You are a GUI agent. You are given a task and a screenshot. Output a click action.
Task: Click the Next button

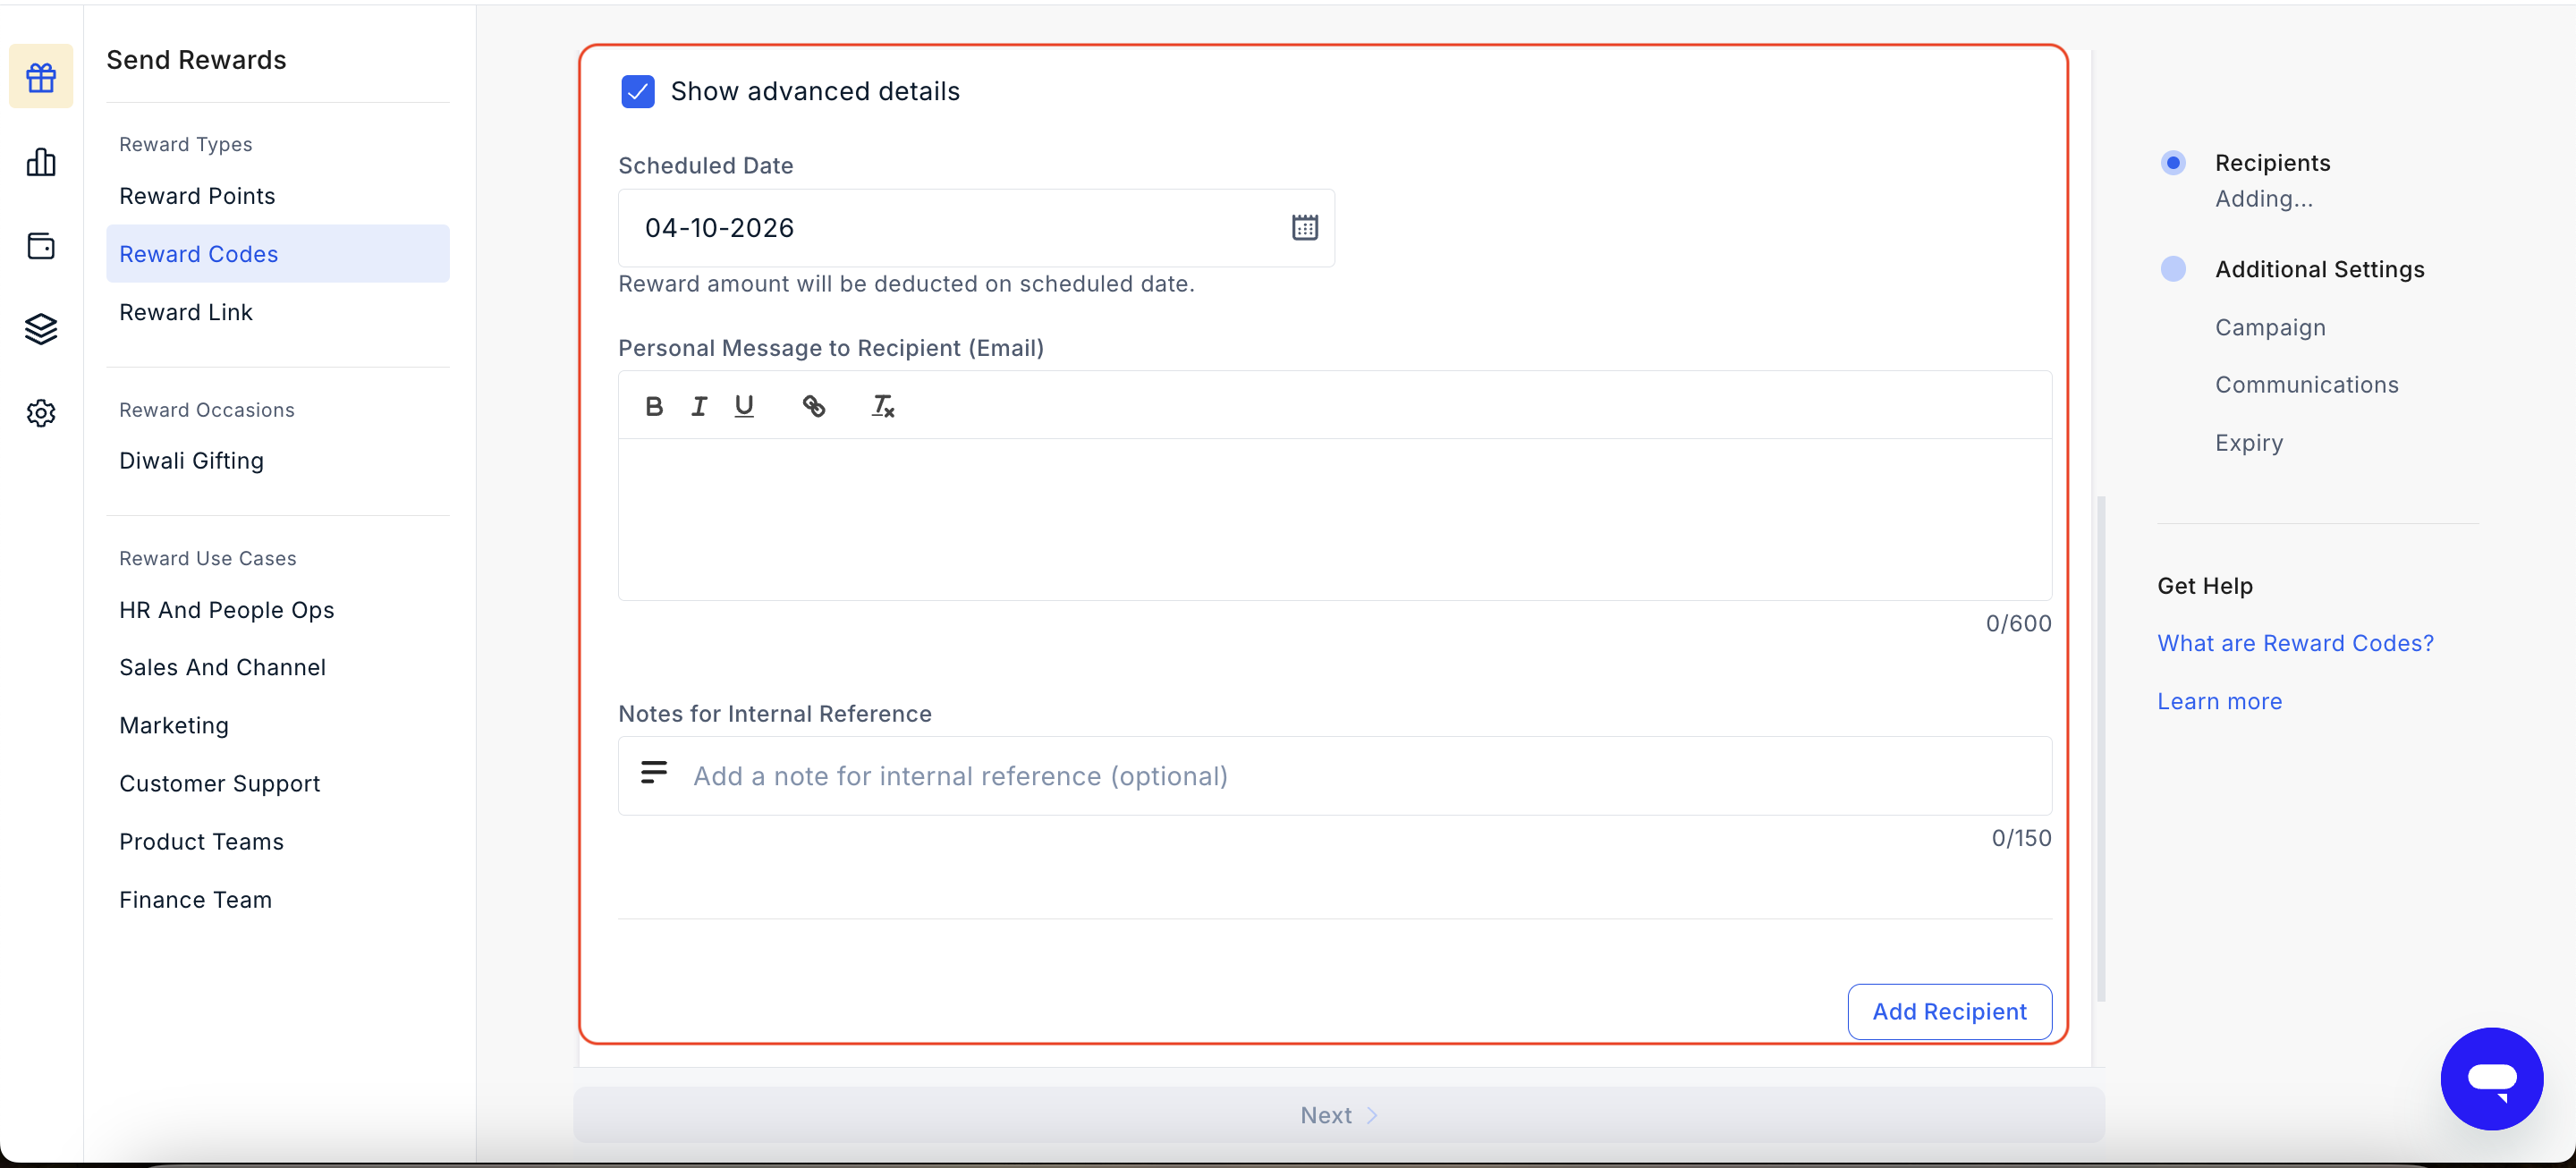click(1338, 1115)
